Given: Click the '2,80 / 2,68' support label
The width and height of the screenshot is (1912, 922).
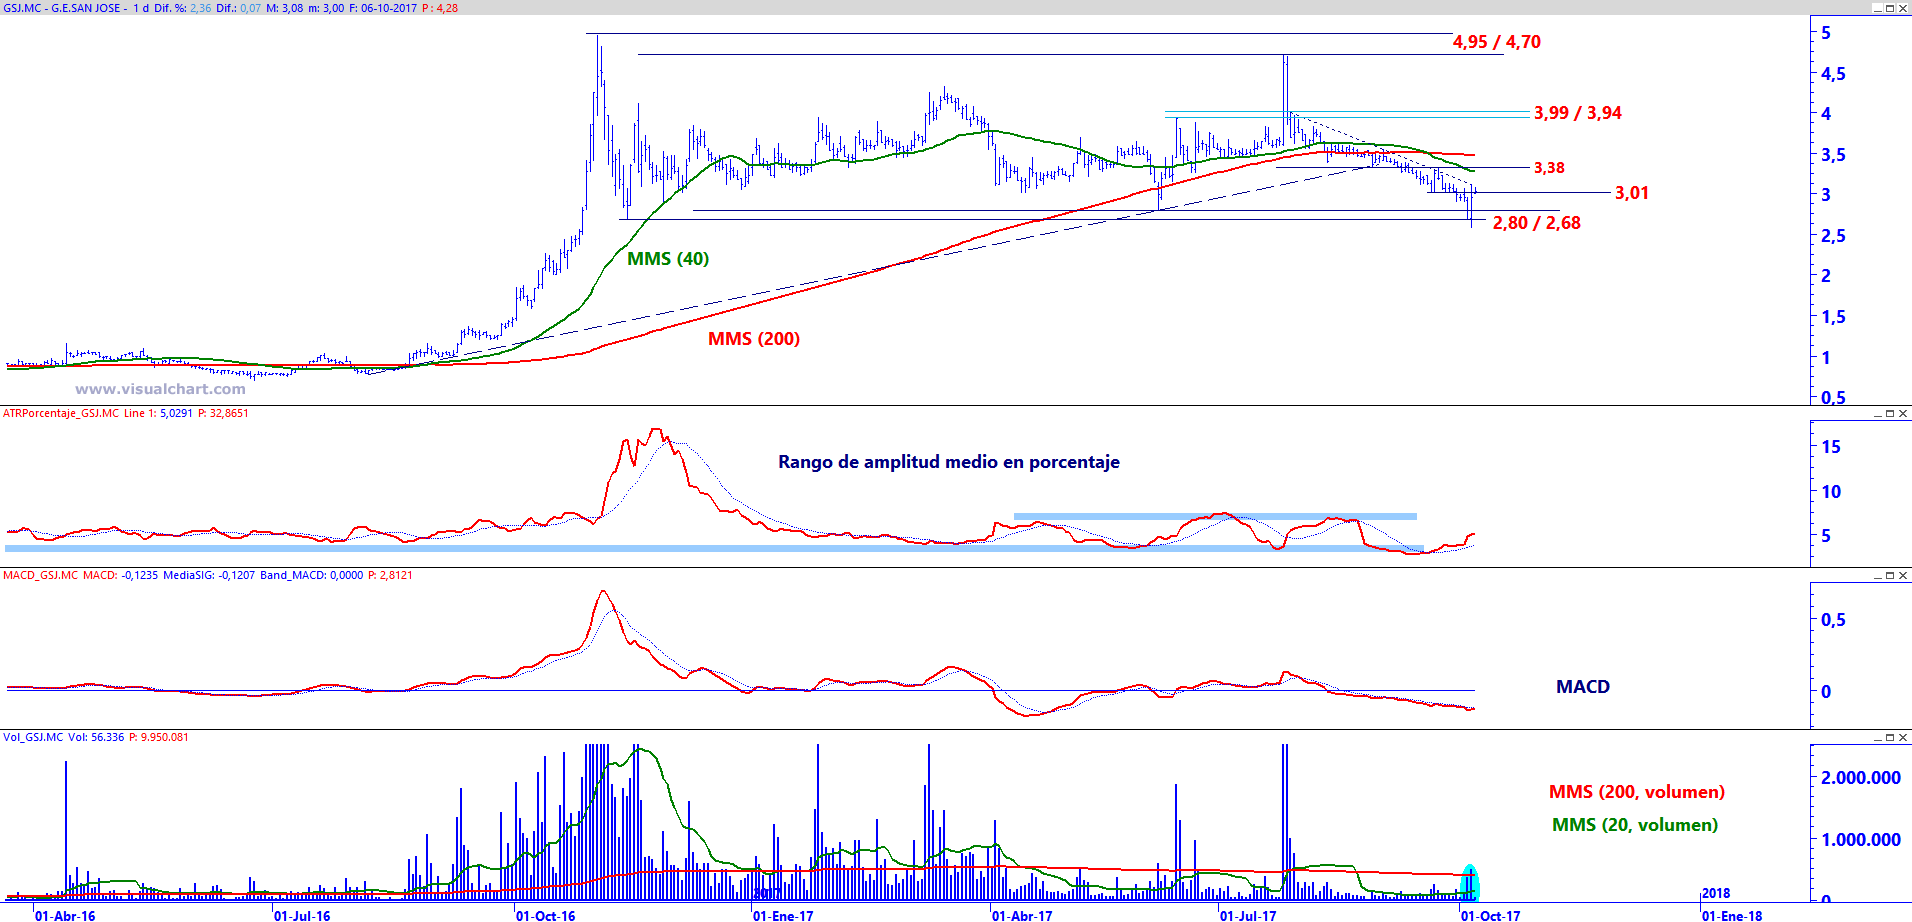Looking at the screenshot, I should (x=1537, y=223).
